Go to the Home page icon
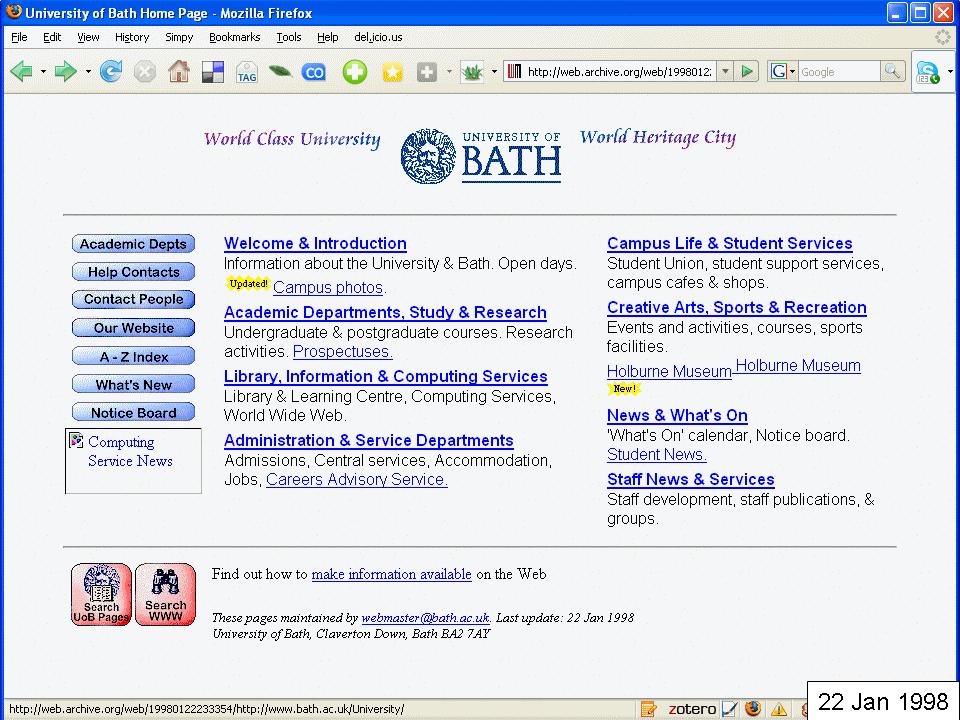 pos(179,72)
